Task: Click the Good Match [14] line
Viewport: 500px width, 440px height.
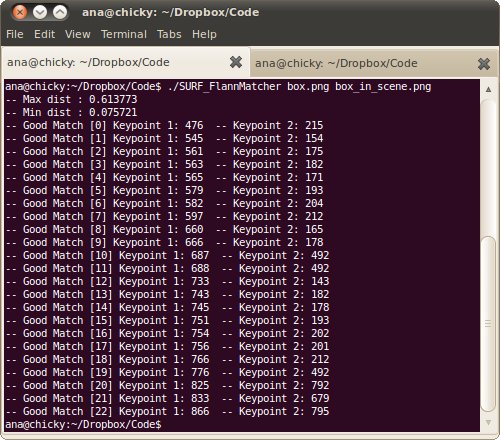Action: click(x=167, y=307)
